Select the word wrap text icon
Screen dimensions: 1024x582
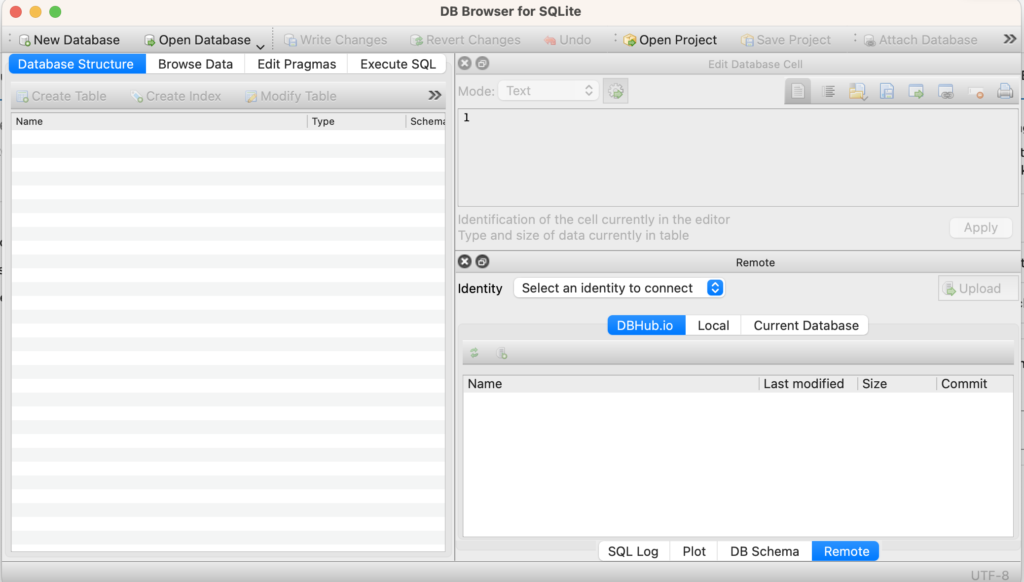tap(830, 91)
